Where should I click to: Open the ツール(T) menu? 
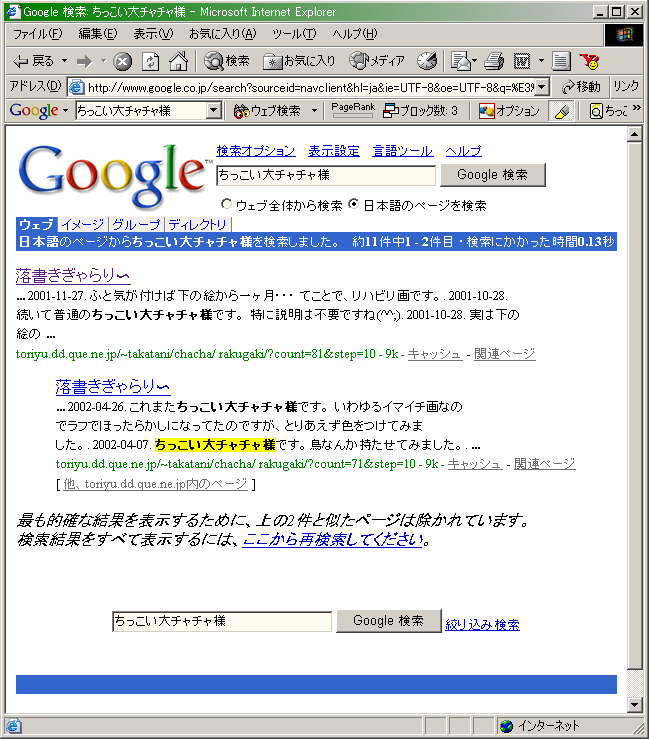click(x=294, y=34)
